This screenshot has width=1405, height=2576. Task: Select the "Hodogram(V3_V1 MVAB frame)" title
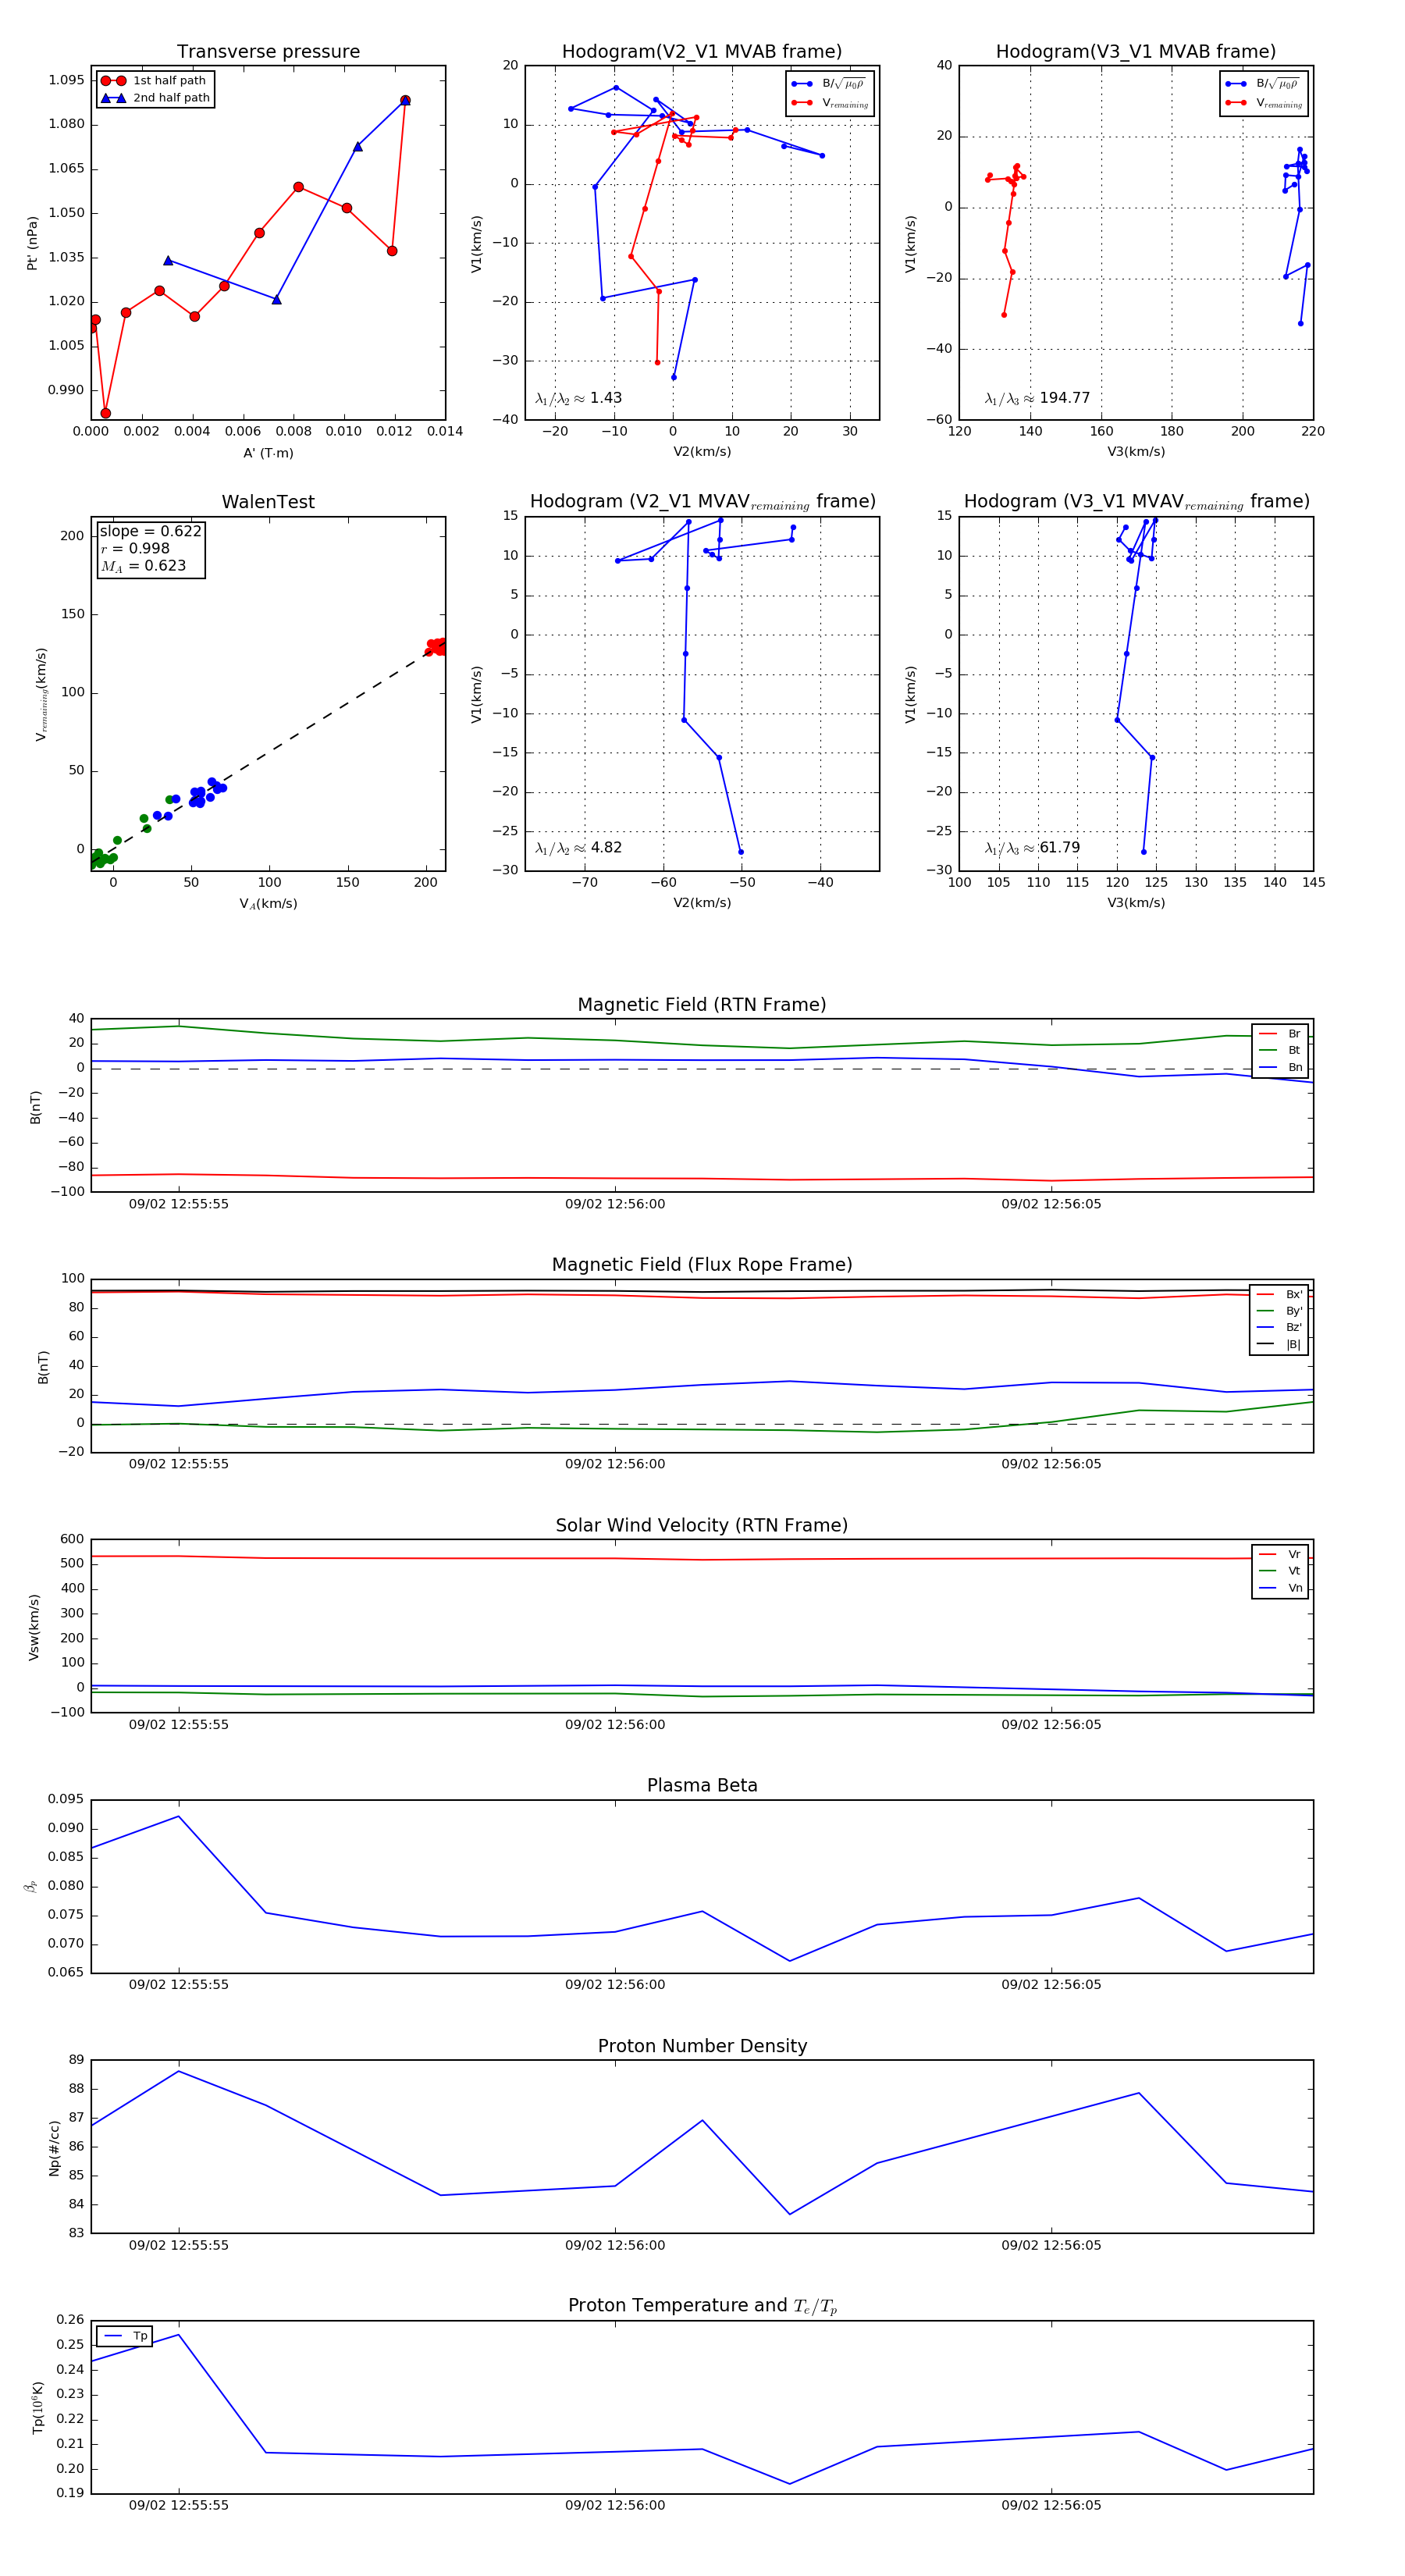click(1136, 52)
